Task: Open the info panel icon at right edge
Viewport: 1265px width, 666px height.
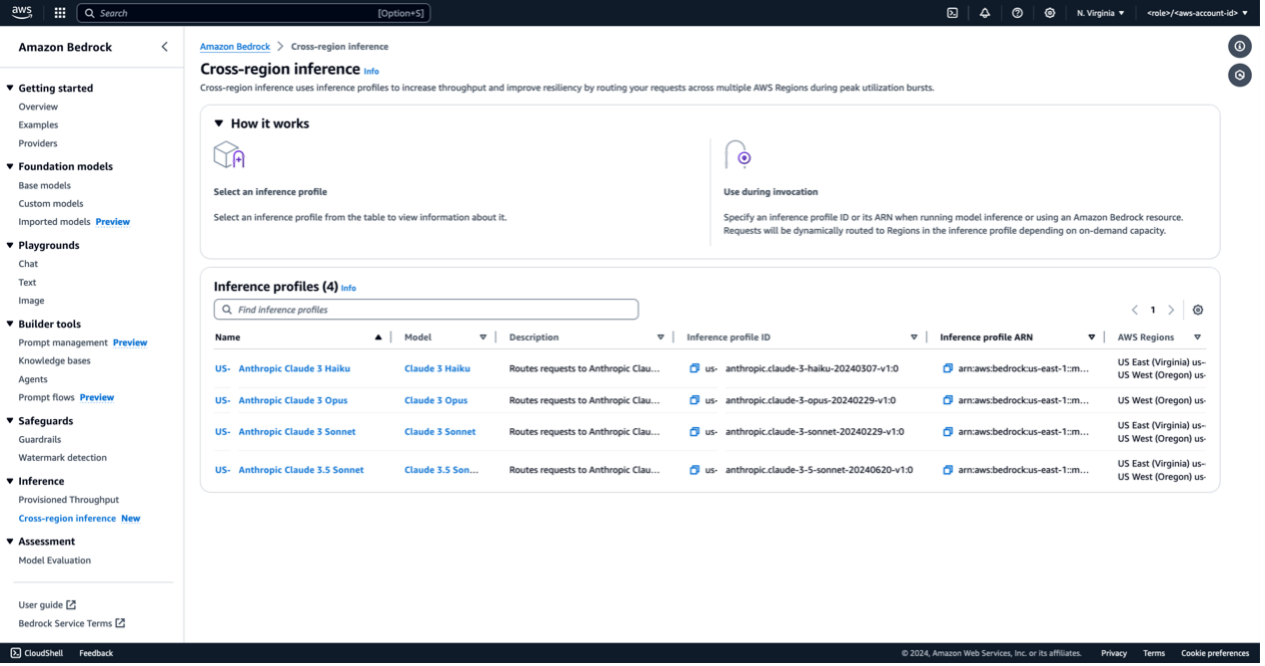Action: (1239, 46)
